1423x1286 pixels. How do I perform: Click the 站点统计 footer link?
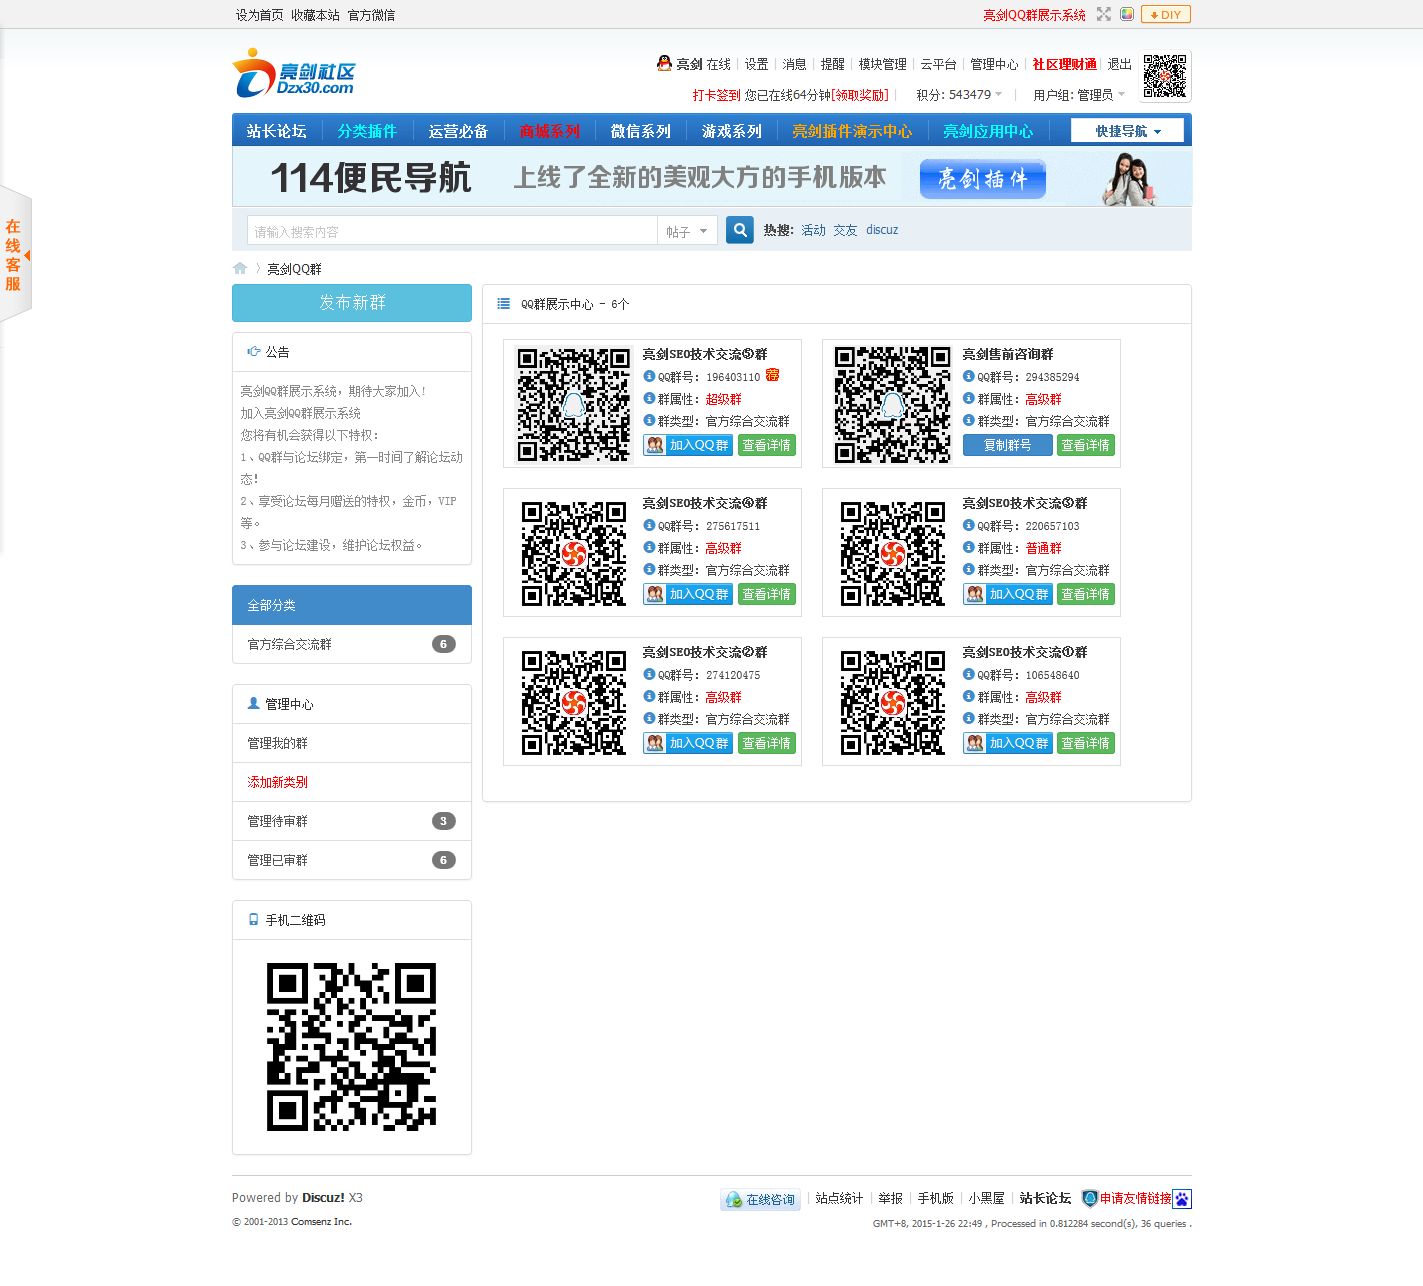[839, 1198]
